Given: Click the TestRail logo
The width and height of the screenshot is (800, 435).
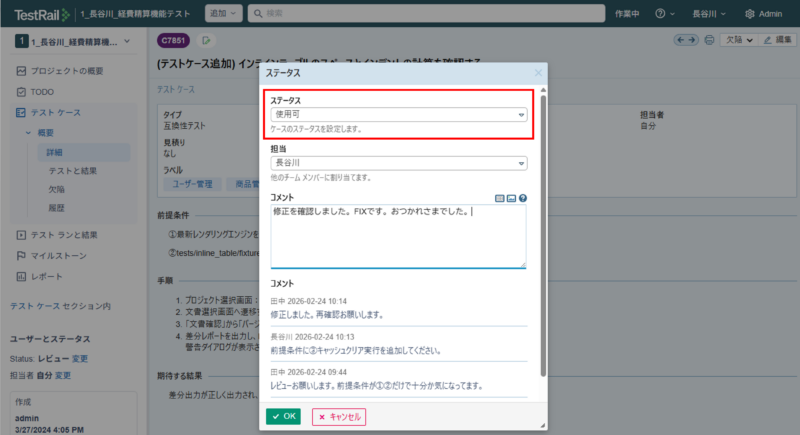Looking at the screenshot, I should 42,14.
